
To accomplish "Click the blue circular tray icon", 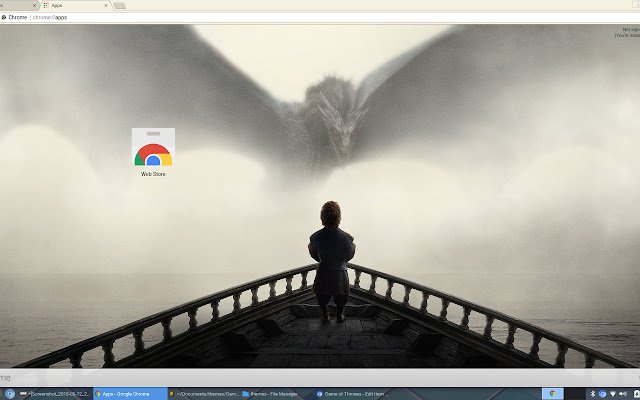I will point(603,394).
